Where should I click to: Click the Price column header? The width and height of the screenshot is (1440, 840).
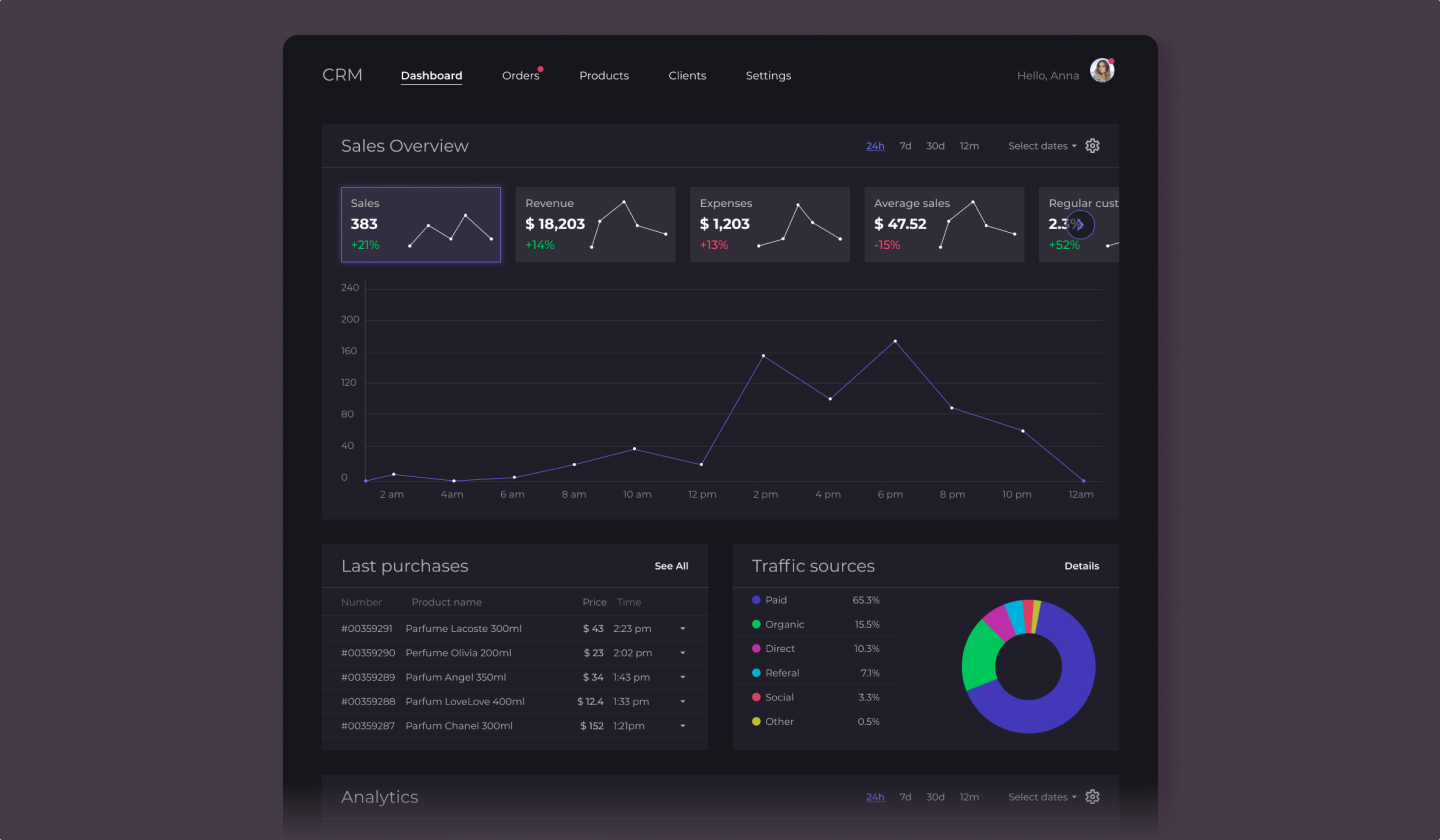click(x=595, y=602)
